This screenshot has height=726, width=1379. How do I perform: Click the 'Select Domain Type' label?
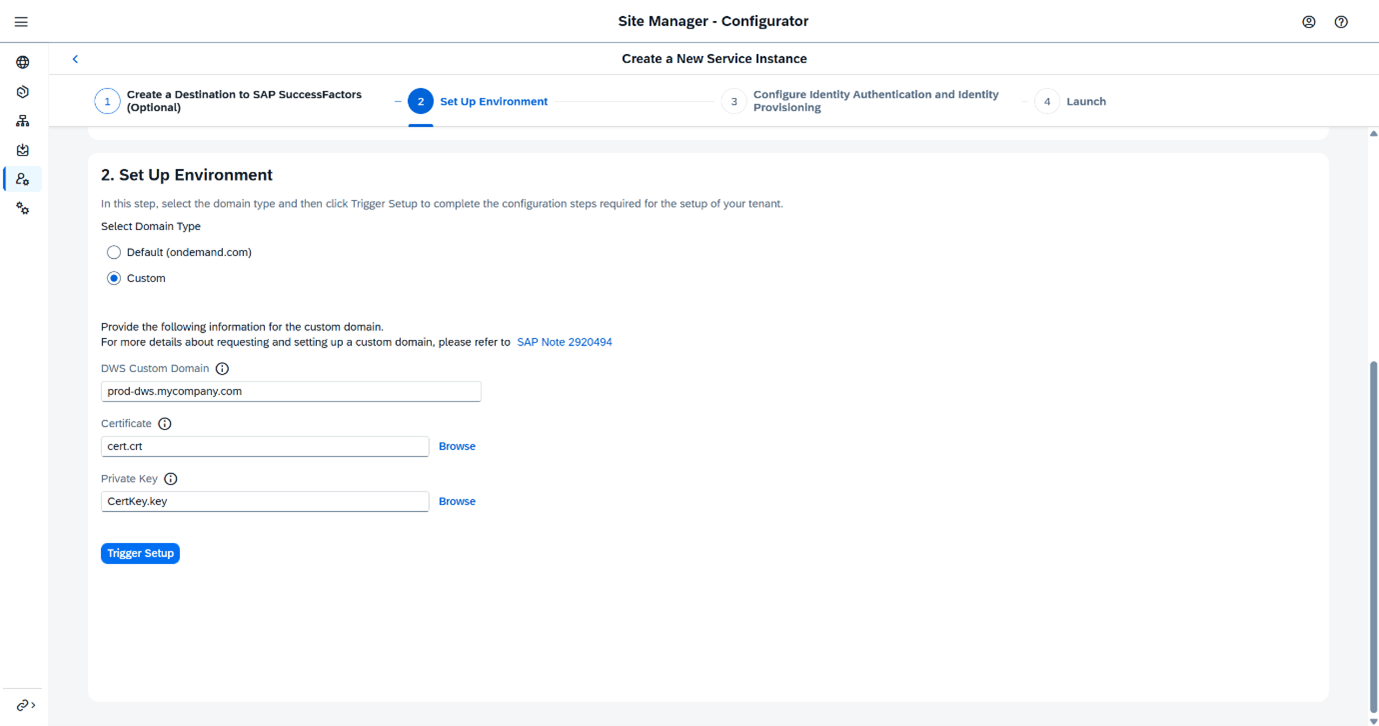[151, 227]
